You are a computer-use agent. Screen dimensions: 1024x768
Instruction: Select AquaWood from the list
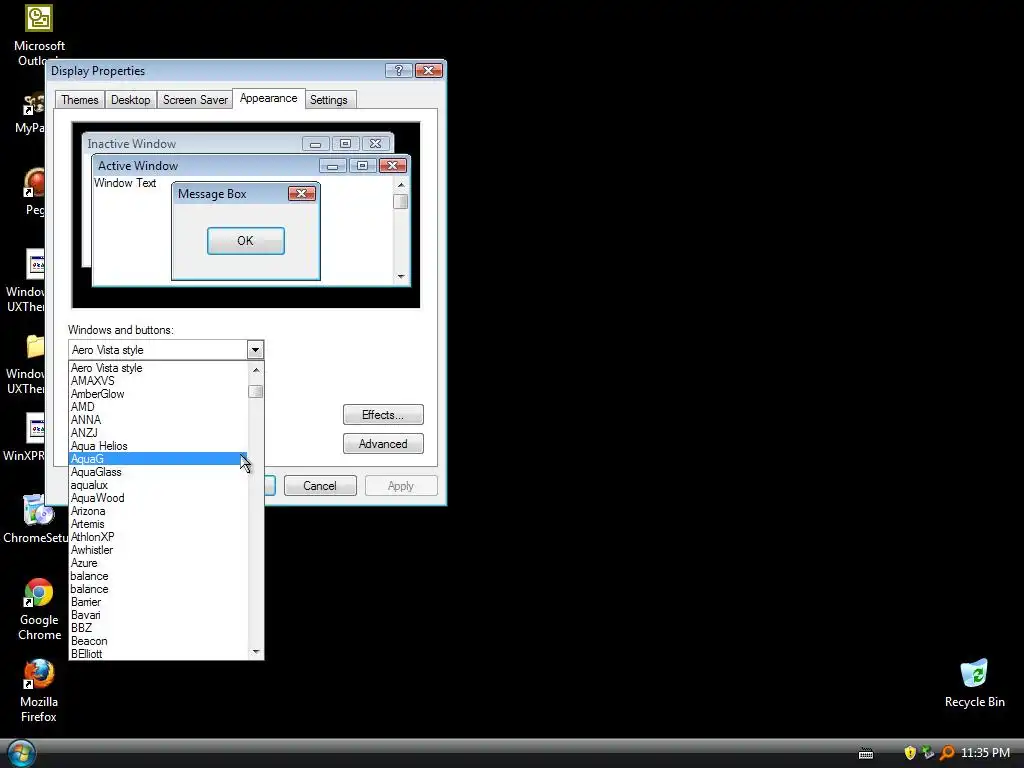pos(158,498)
